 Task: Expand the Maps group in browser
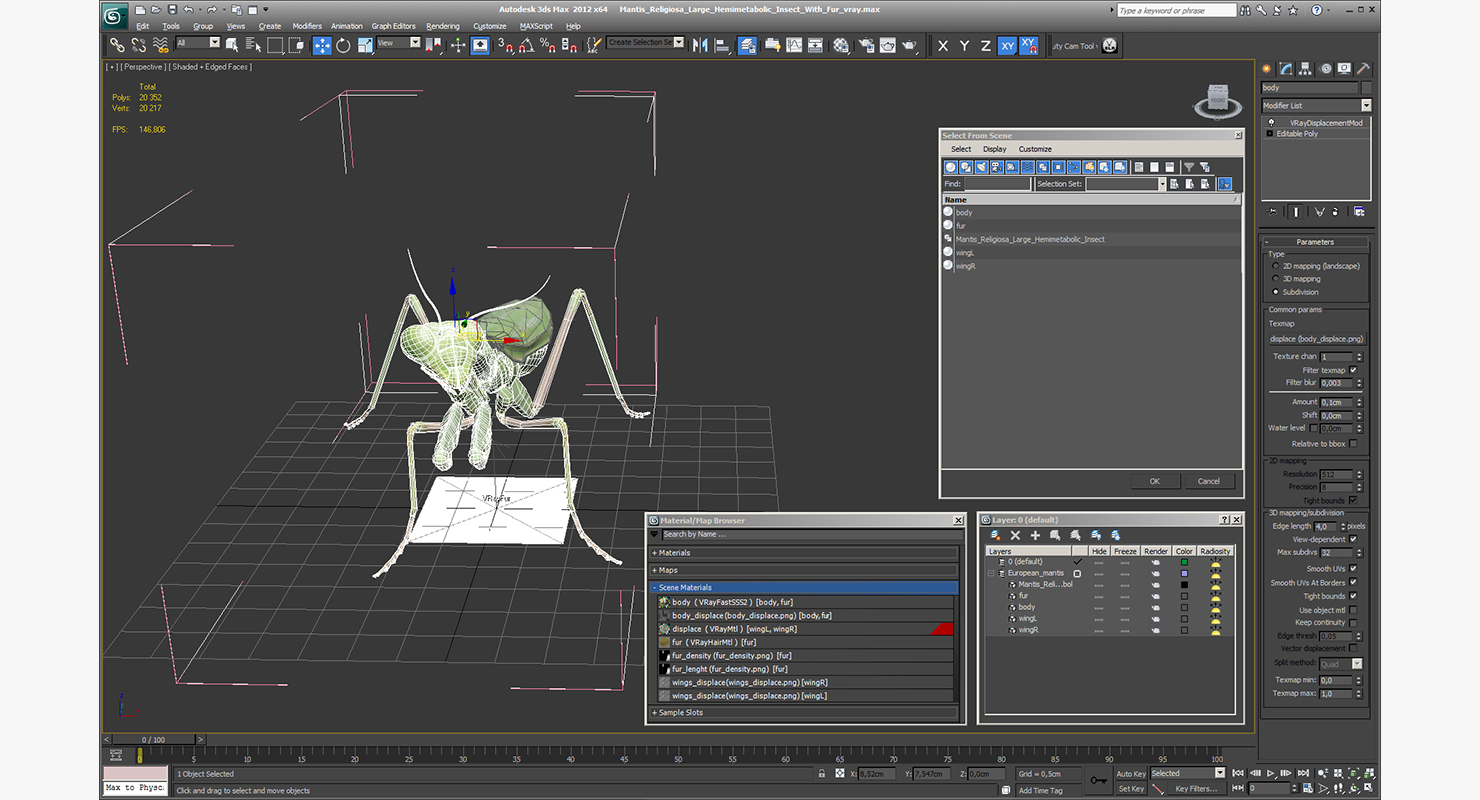(804, 570)
